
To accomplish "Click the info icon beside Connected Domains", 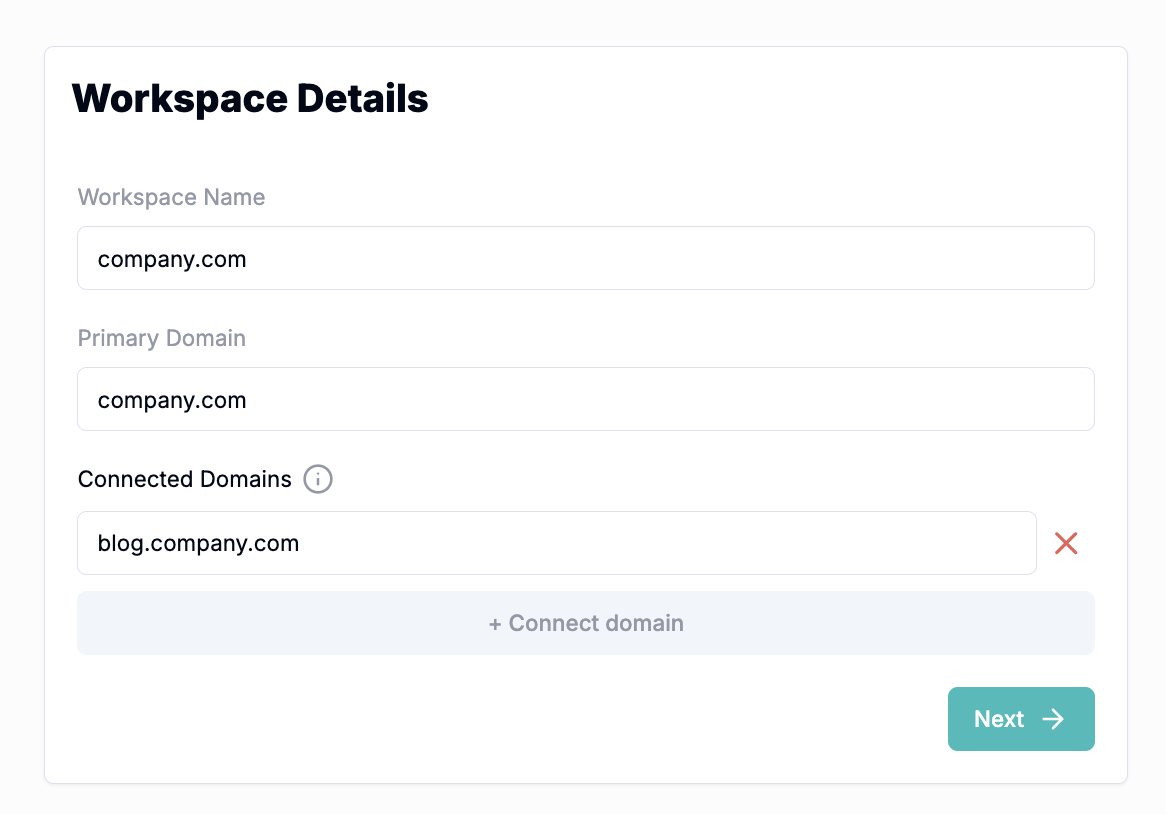I will (x=318, y=479).
